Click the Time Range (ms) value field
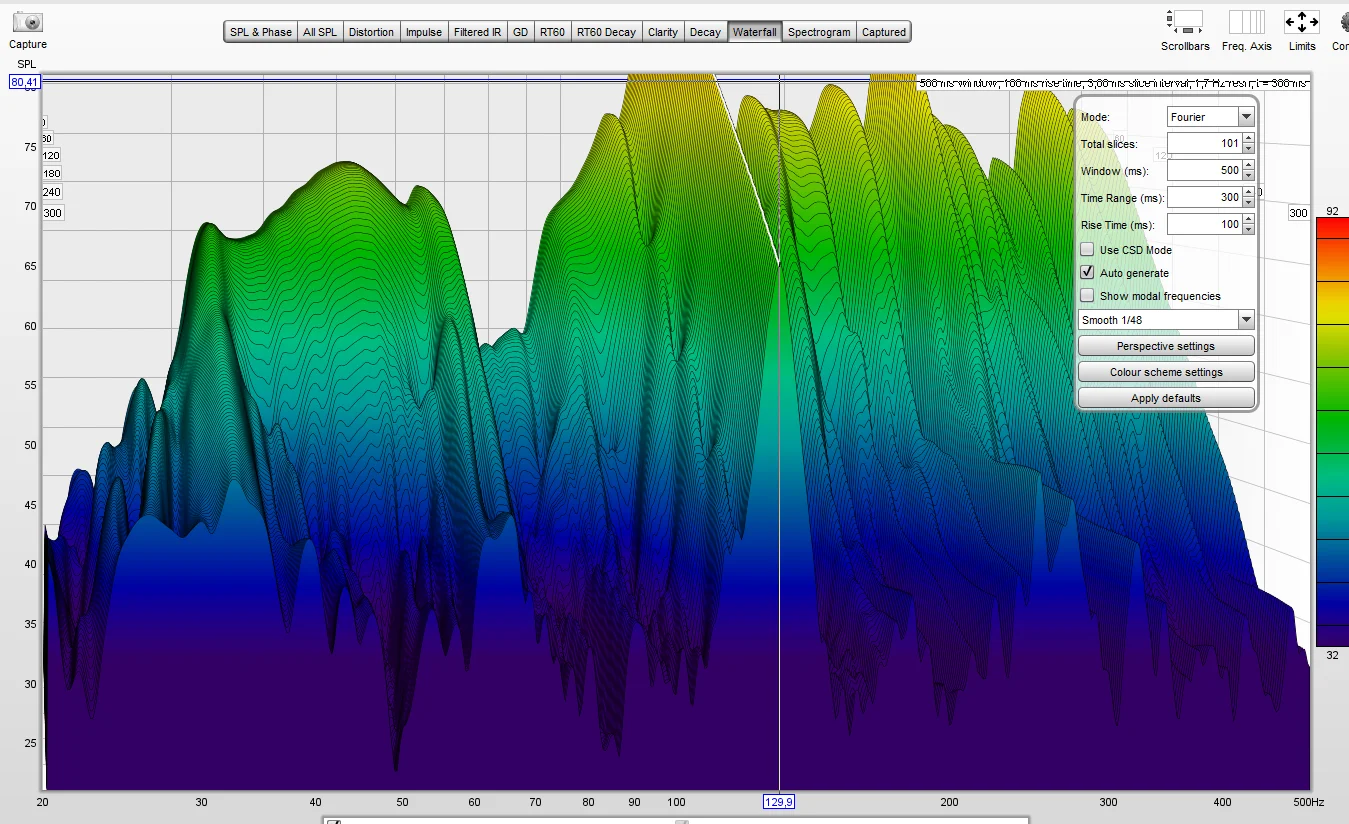The width and height of the screenshot is (1349, 824). click(x=1204, y=198)
